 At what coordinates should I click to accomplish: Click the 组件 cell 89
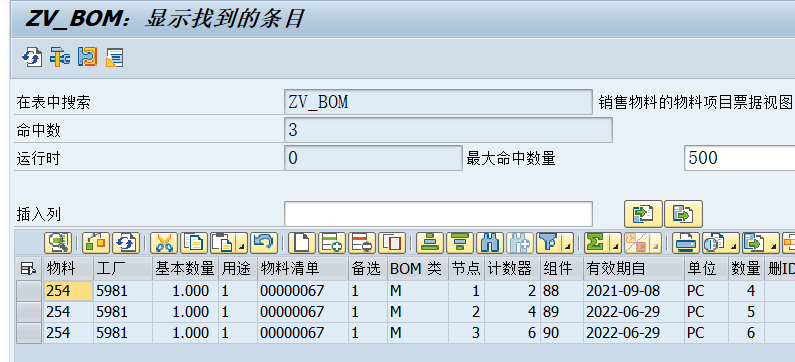click(562, 311)
